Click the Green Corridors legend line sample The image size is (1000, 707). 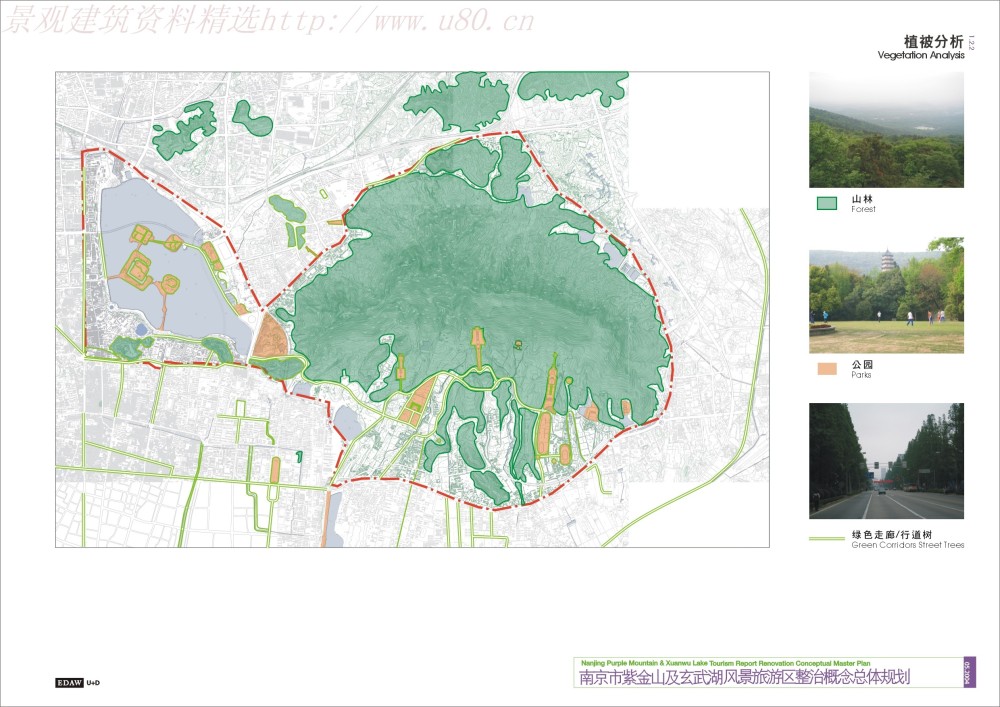(826, 539)
